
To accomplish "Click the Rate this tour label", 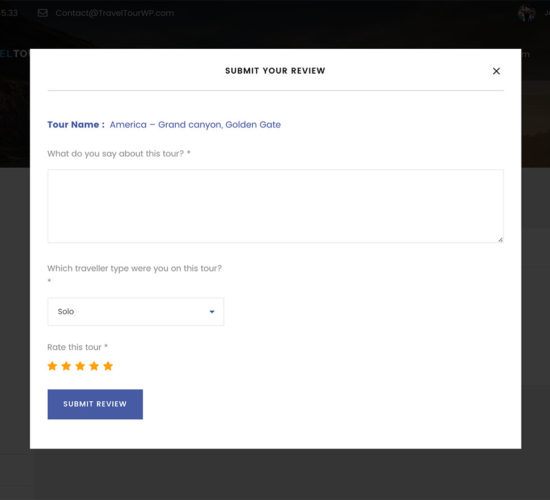I will click(77, 347).
